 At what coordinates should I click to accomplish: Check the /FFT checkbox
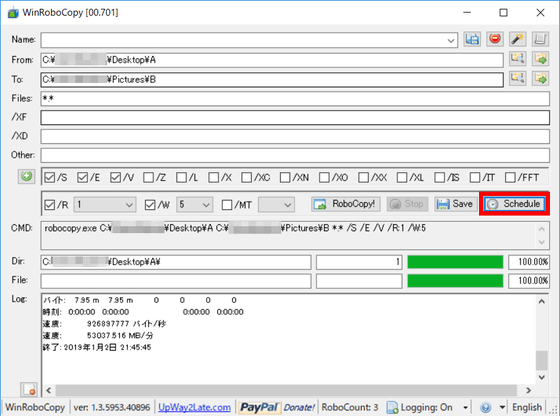510,177
